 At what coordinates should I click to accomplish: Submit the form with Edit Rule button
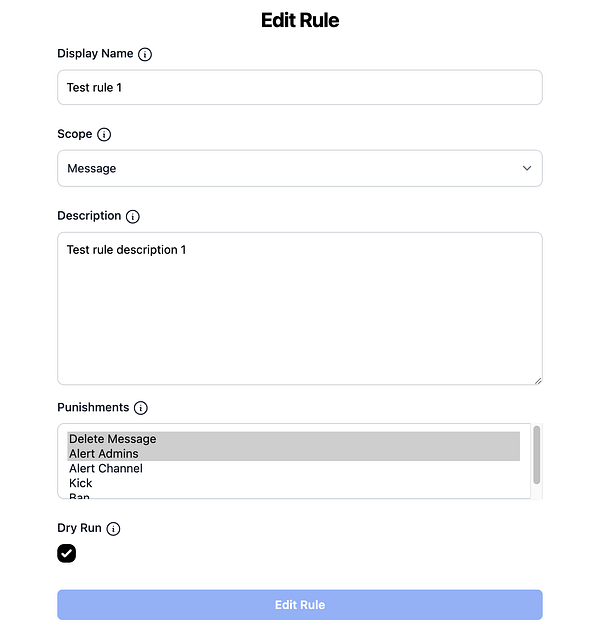(299, 605)
